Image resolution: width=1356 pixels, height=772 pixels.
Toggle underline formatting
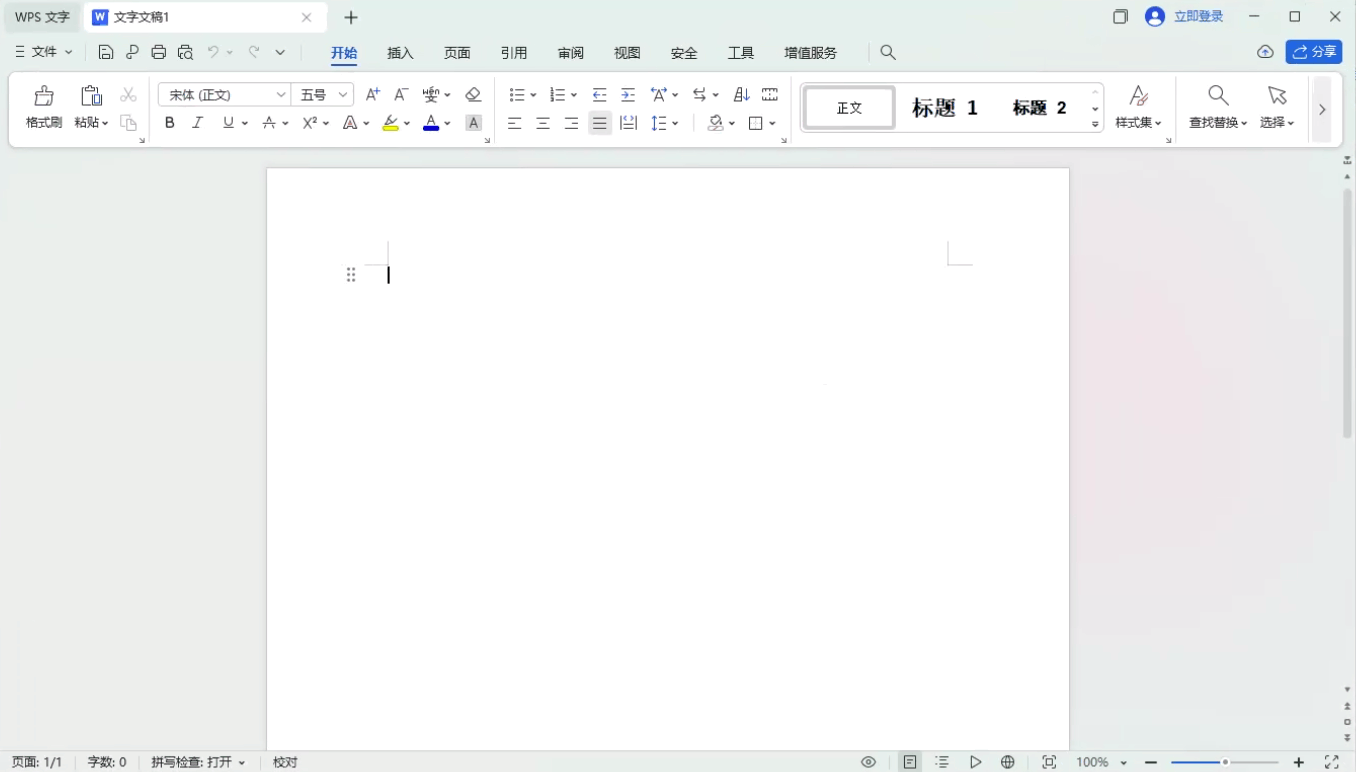pyautogui.click(x=228, y=123)
